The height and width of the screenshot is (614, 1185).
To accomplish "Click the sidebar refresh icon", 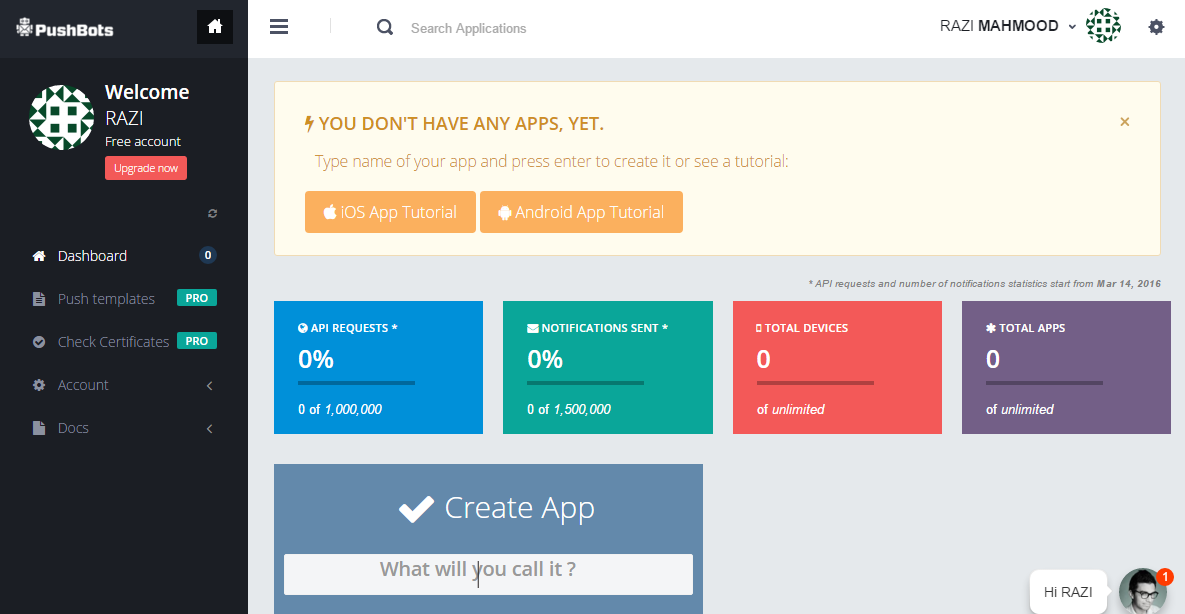I will 212,213.
